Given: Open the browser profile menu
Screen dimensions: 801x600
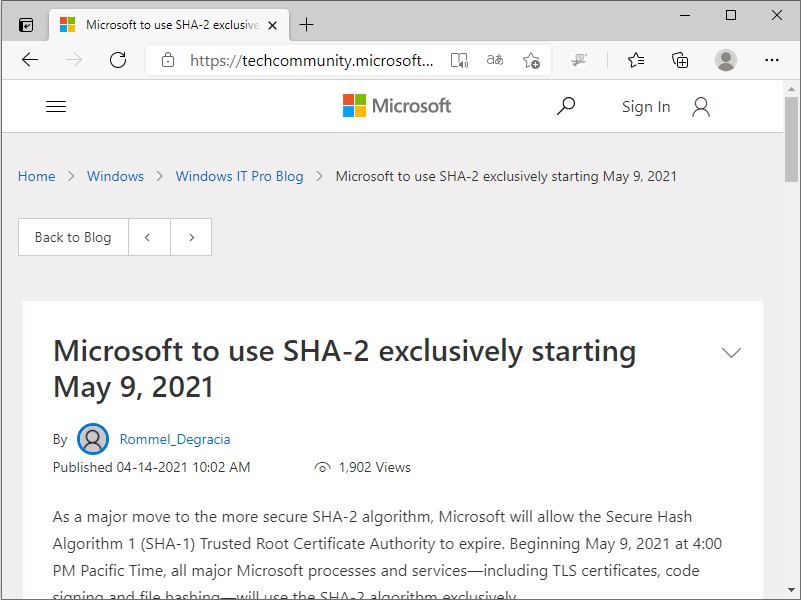Looking at the screenshot, I should click(x=726, y=60).
